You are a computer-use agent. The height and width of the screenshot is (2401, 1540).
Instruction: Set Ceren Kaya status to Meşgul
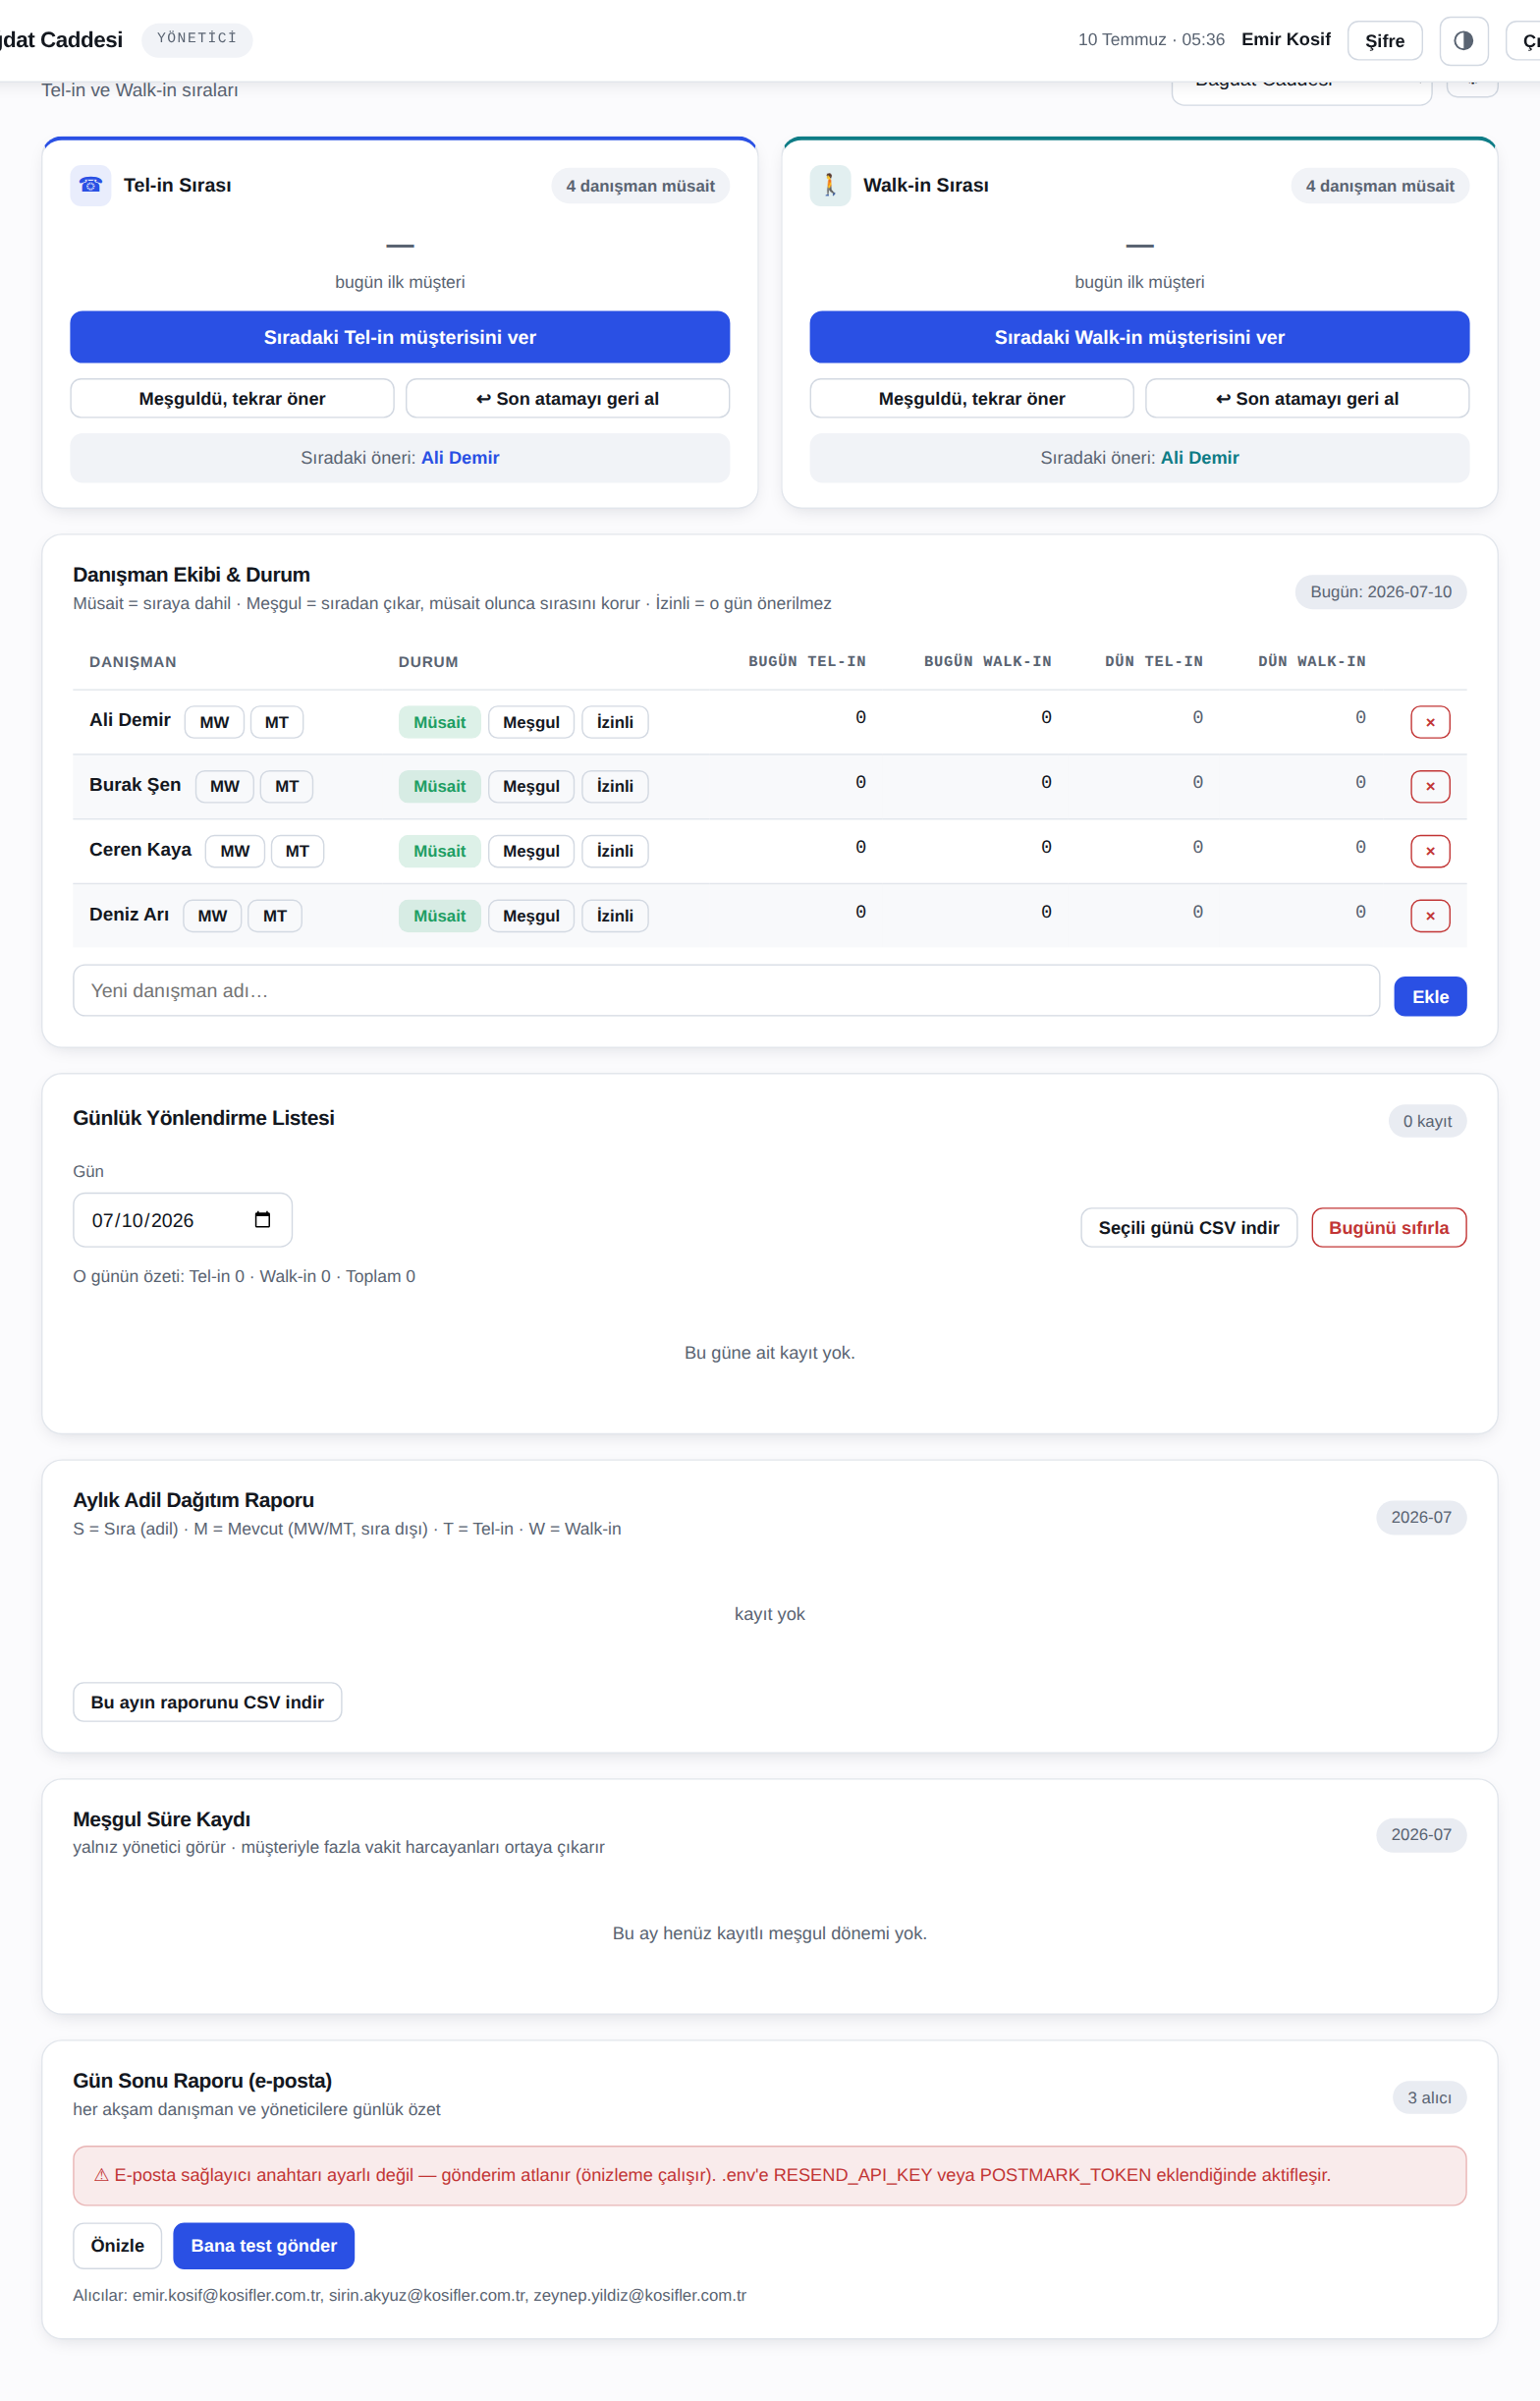click(x=531, y=851)
